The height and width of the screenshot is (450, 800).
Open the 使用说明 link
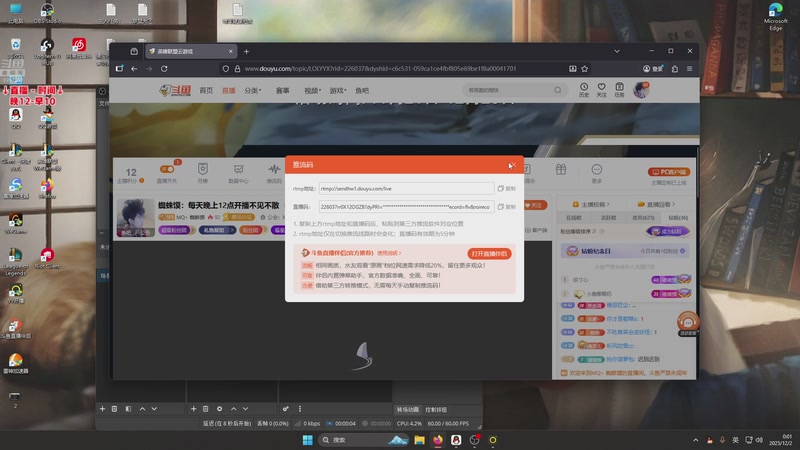pos(389,253)
